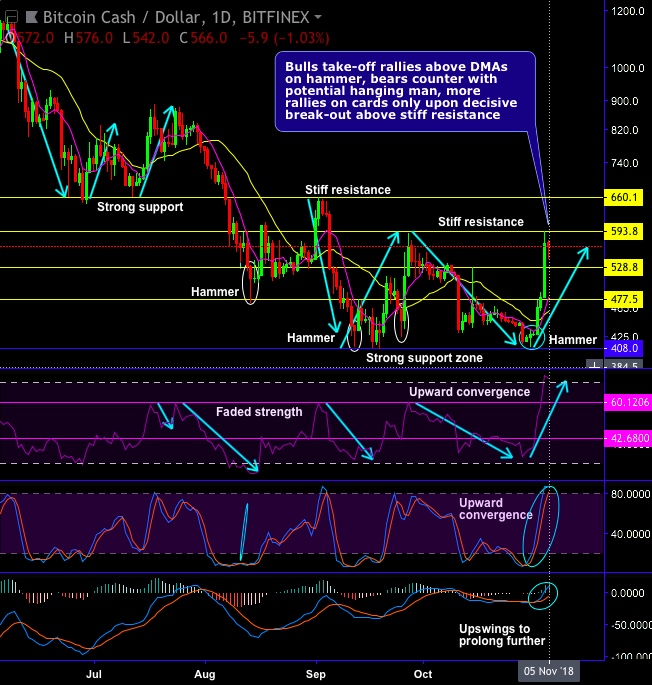Select the 'Strong support' text annotation

[140, 207]
